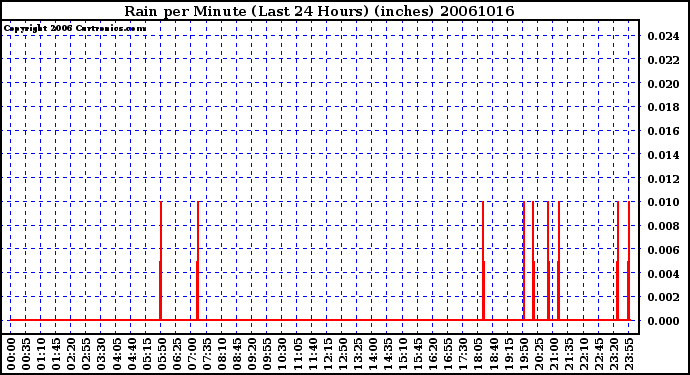Click the 0.006 y-axis label

point(663,250)
